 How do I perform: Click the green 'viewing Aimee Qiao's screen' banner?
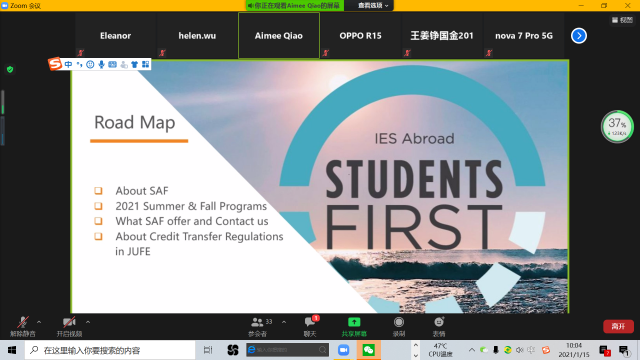tap(294, 5)
